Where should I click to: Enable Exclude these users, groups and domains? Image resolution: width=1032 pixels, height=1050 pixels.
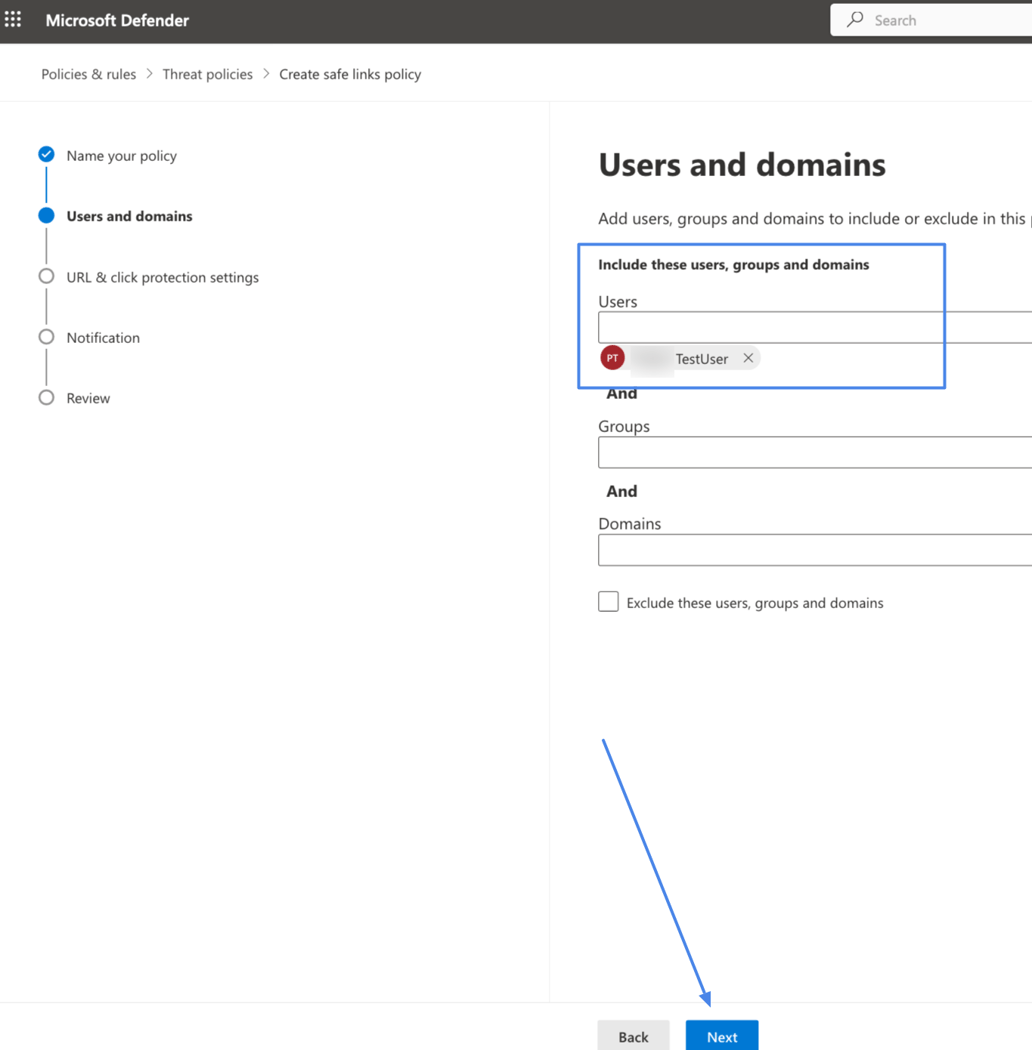click(608, 601)
